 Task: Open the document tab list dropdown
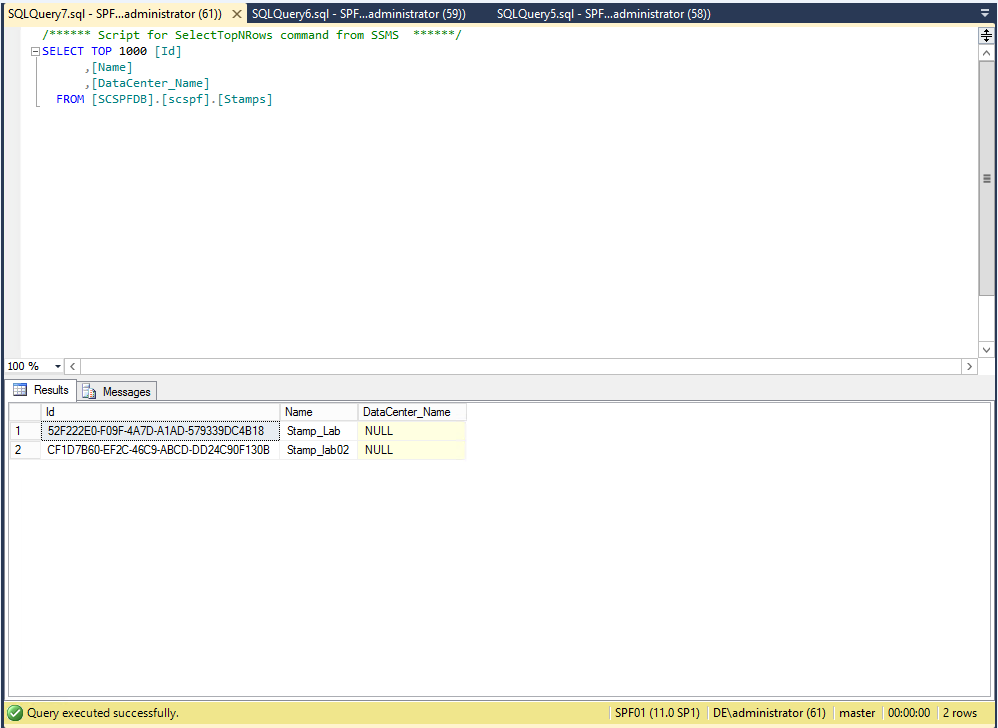pyautogui.click(x=984, y=14)
